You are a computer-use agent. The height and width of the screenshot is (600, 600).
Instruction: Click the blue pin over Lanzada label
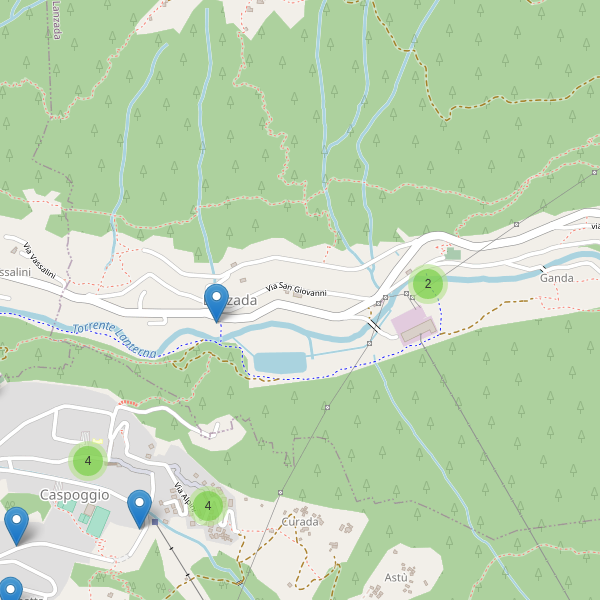pos(216,303)
